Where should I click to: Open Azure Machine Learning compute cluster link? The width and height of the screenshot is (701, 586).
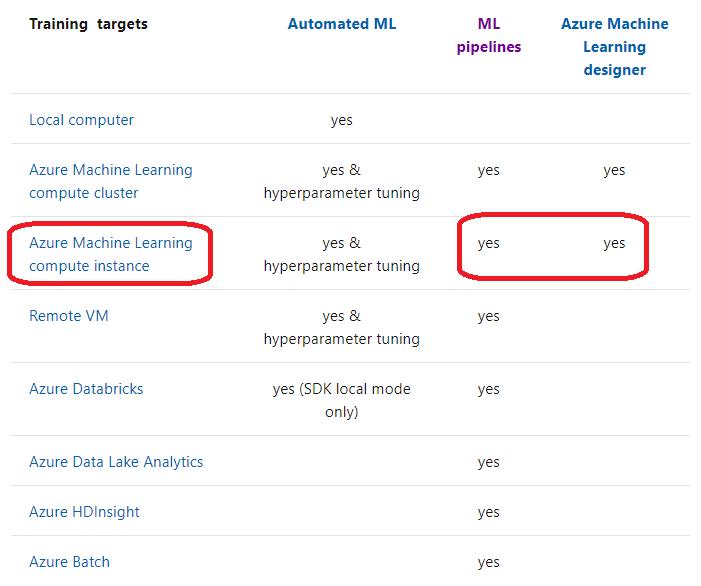110,181
